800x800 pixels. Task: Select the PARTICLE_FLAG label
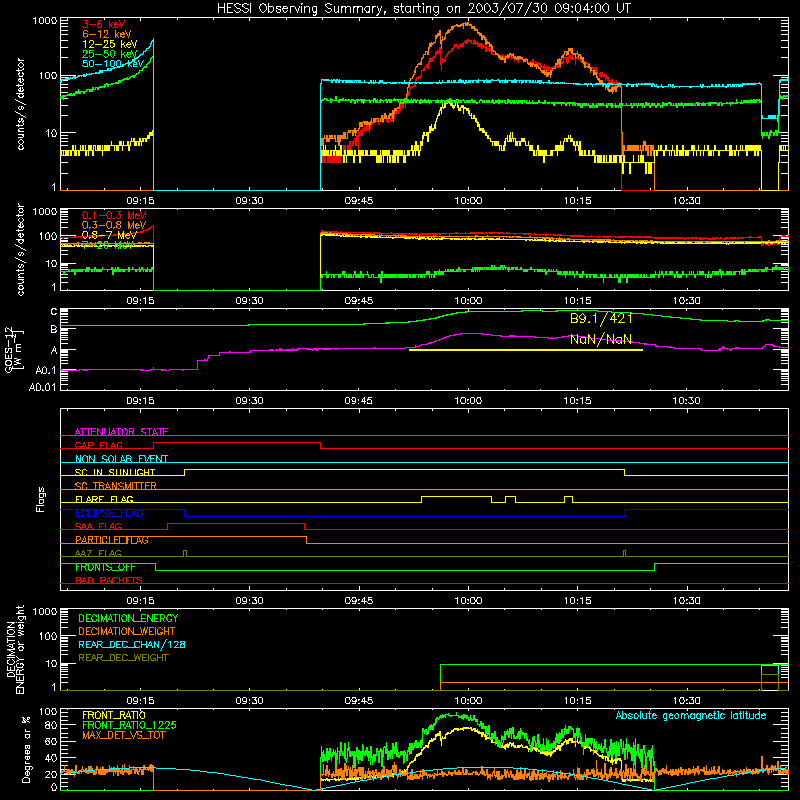tap(112, 540)
